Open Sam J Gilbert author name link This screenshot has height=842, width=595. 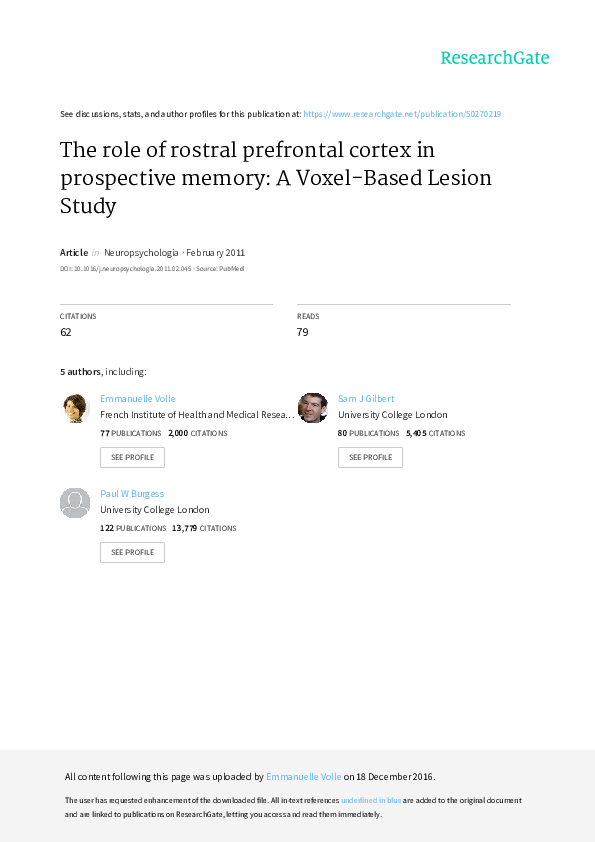366,398
